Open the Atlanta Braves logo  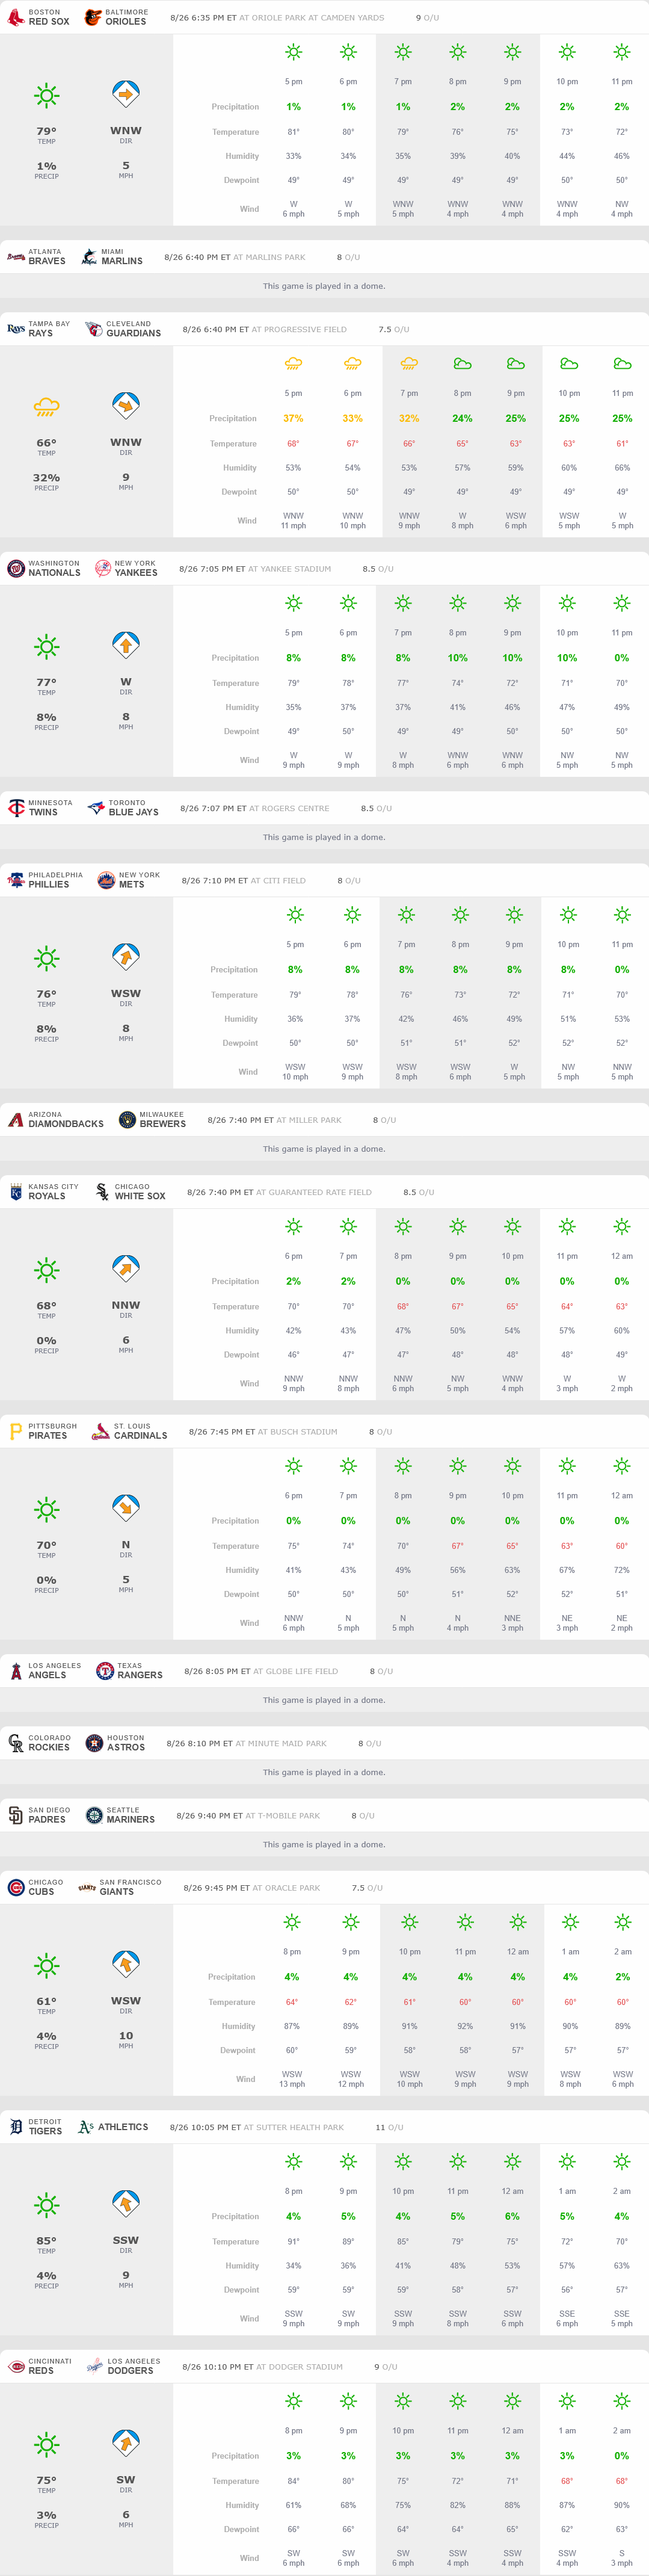16,257
